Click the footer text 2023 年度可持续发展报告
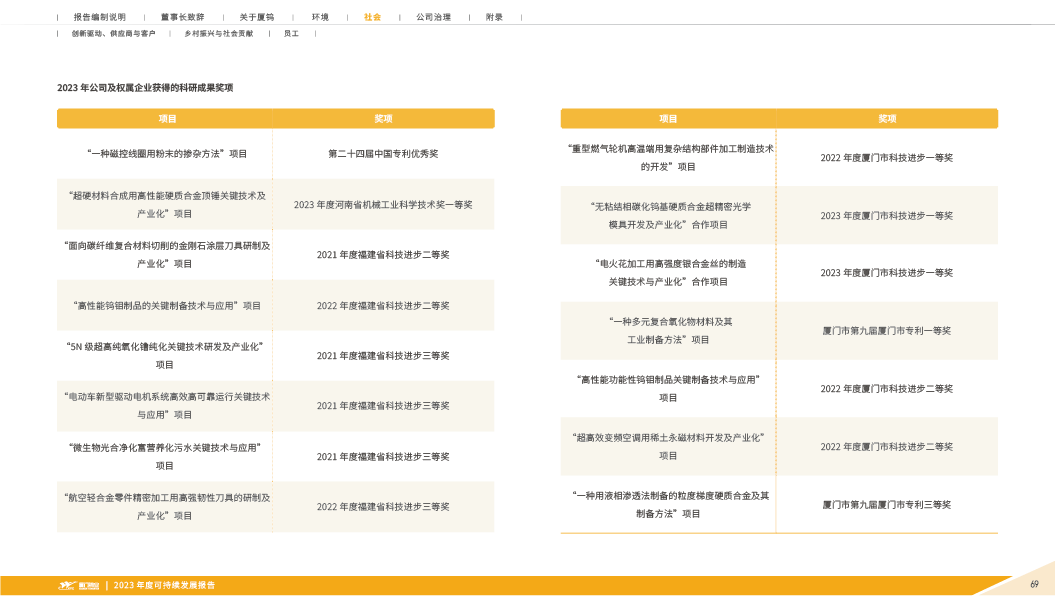 164,585
